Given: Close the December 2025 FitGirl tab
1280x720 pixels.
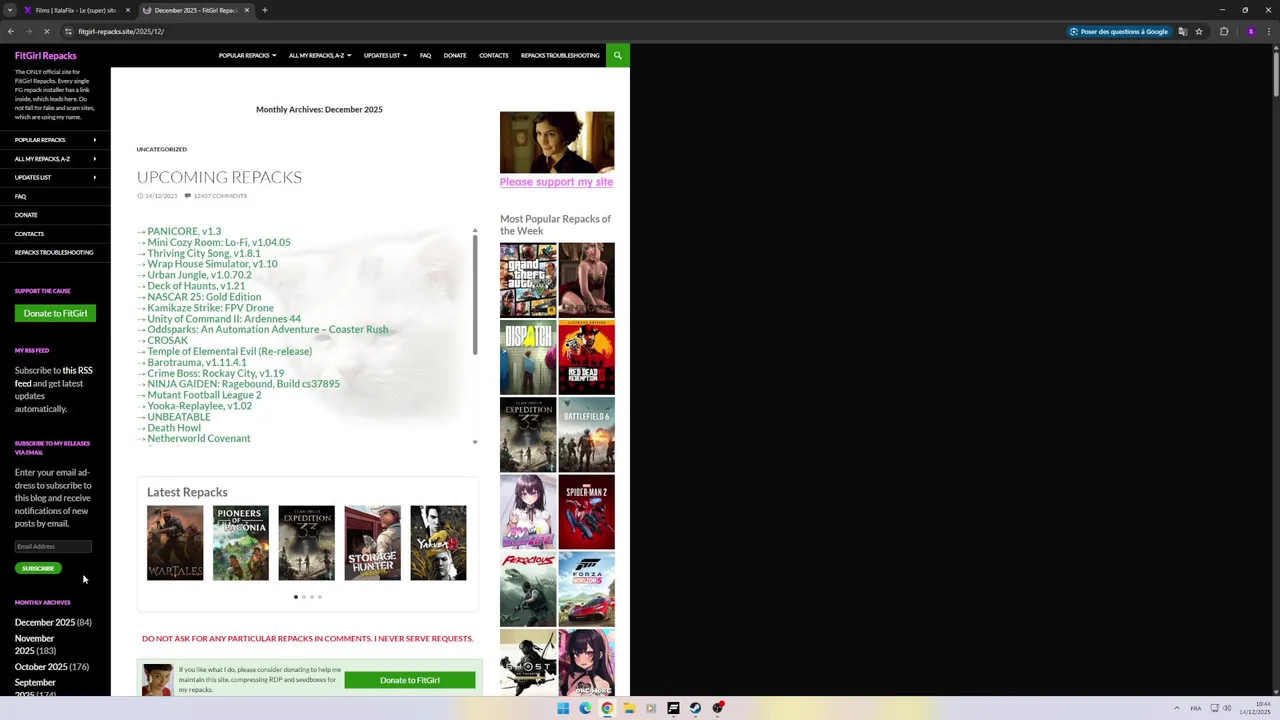Looking at the screenshot, I should 247,10.
